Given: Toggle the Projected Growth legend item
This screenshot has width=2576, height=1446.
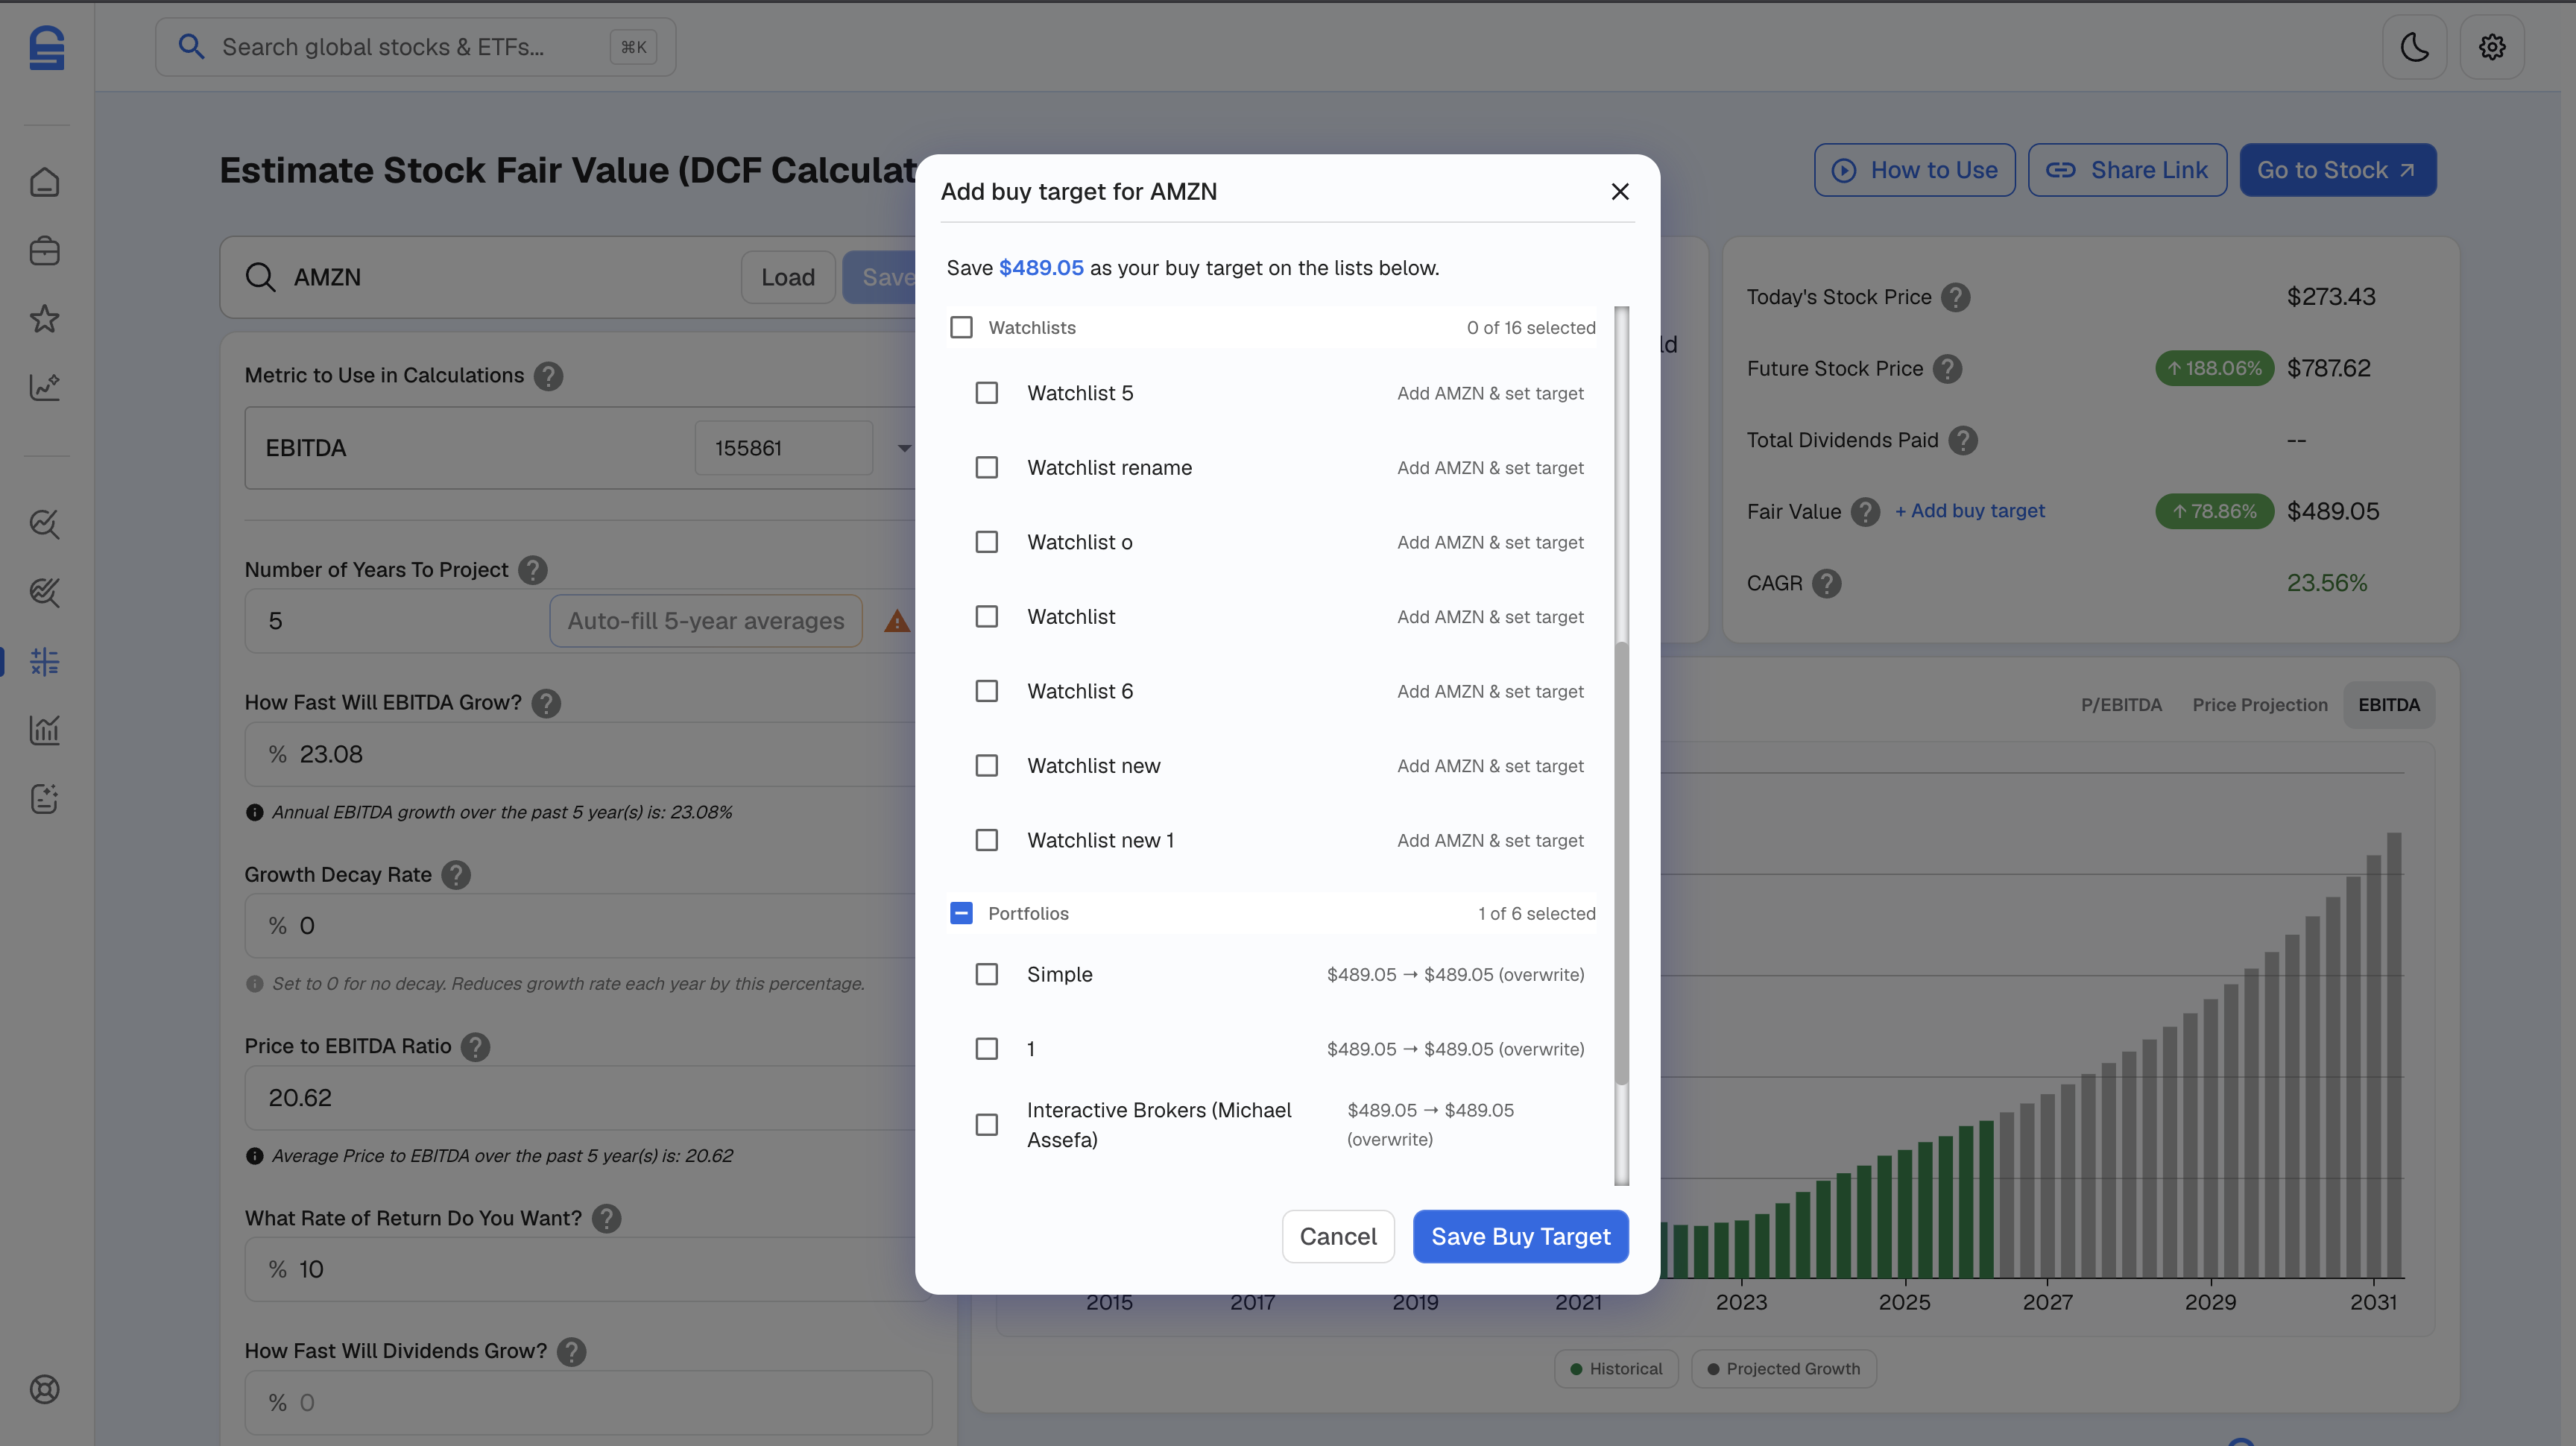Looking at the screenshot, I should (x=1784, y=1369).
